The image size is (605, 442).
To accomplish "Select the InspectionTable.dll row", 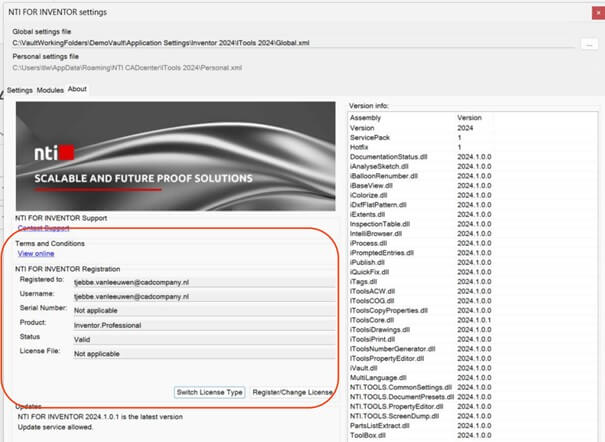I will point(473,224).
